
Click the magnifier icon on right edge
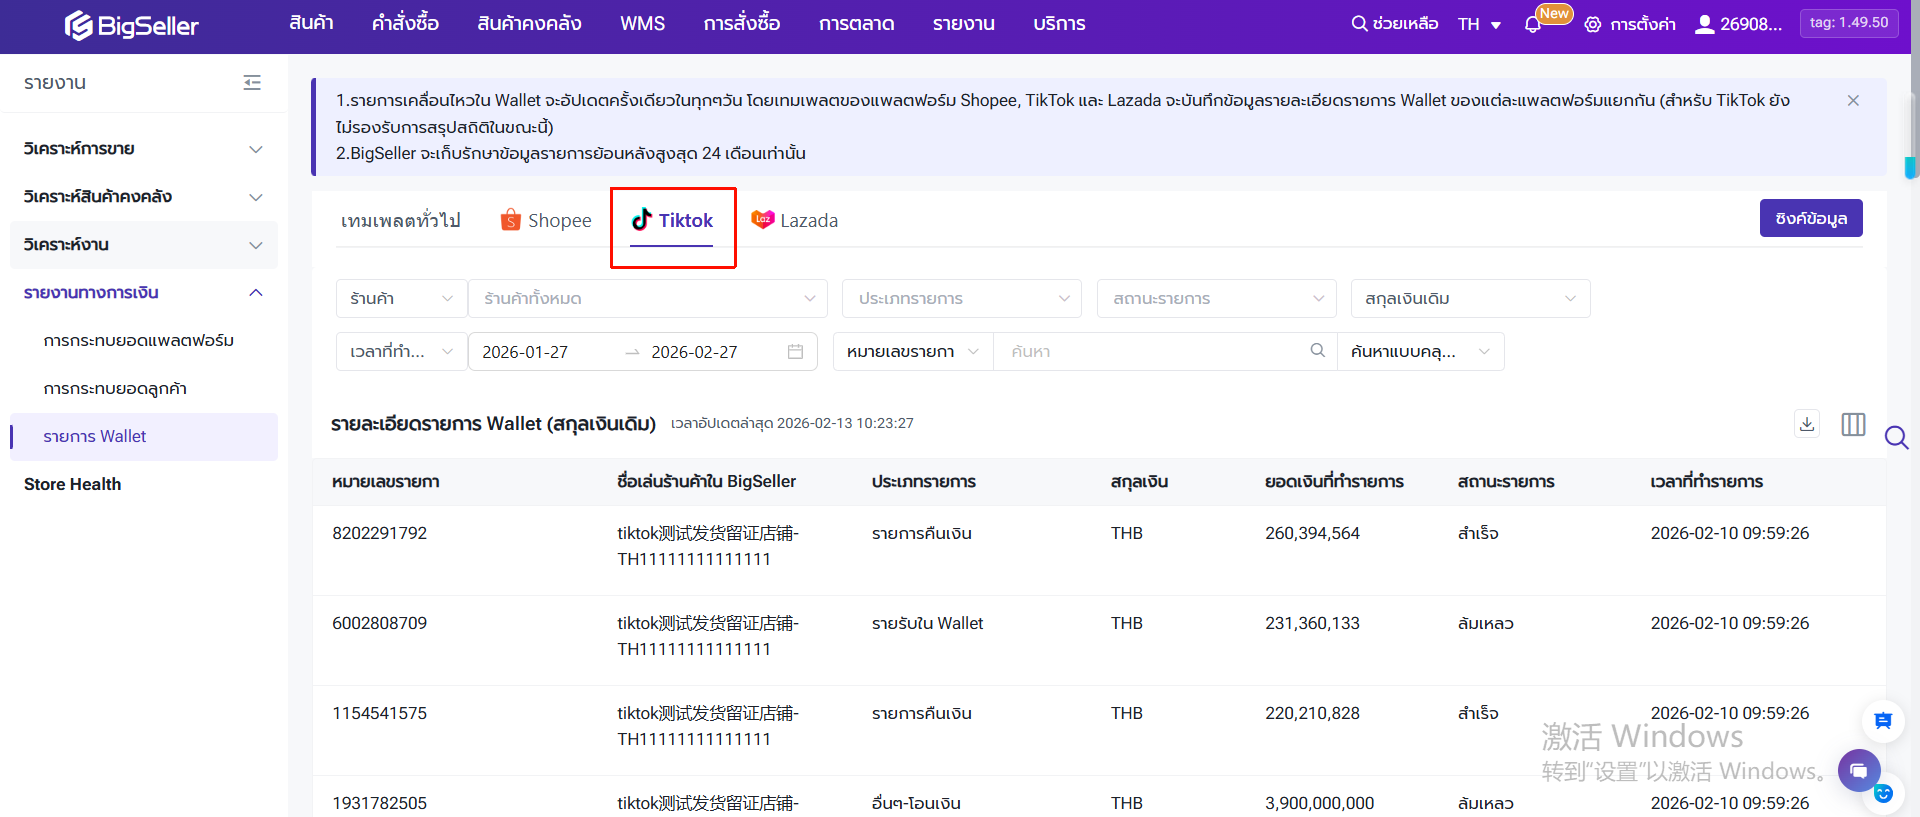(x=1896, y=437)
